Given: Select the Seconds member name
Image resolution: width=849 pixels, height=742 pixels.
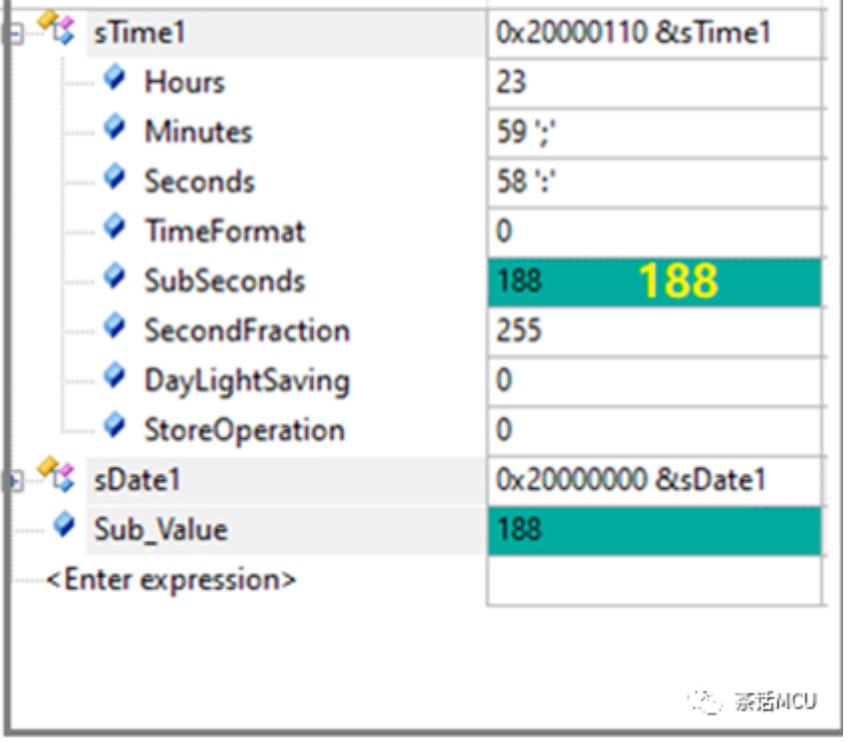Looking at the screenshot, I should click(199, 181).
